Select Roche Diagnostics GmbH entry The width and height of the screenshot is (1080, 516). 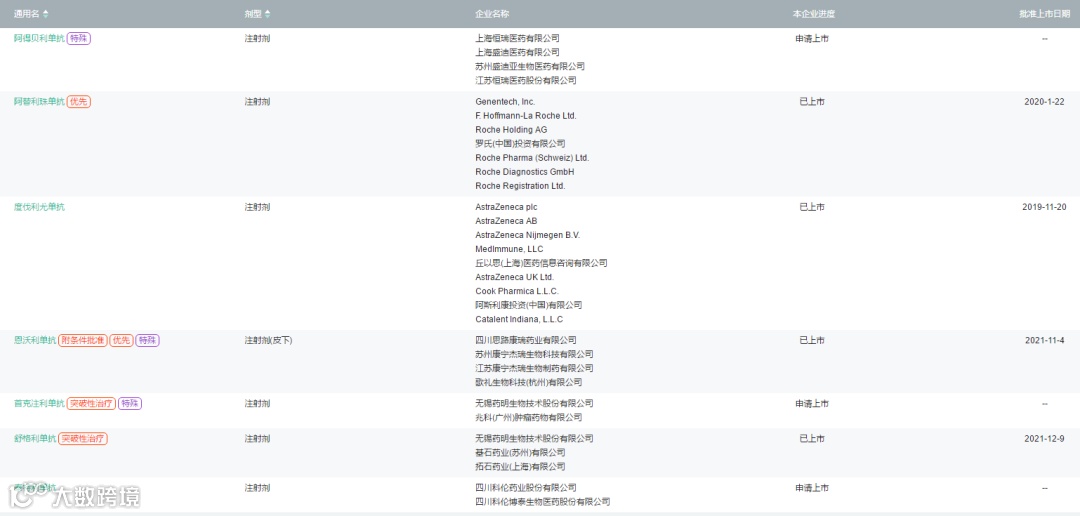[525, 172]
